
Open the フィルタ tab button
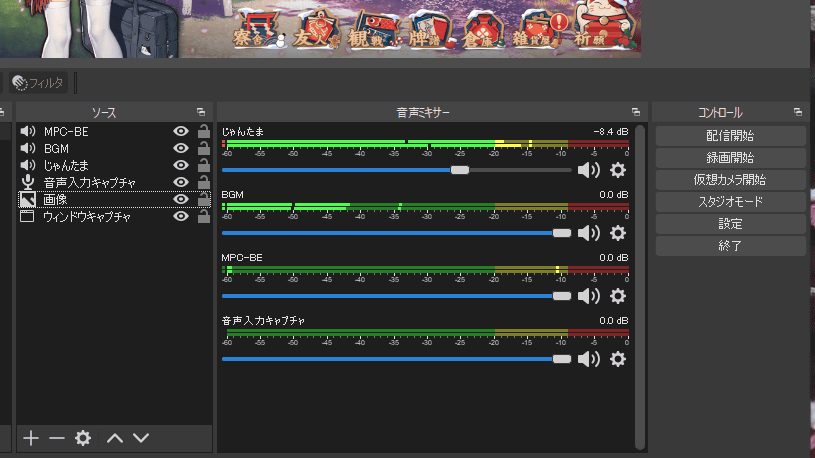(38, 82)
